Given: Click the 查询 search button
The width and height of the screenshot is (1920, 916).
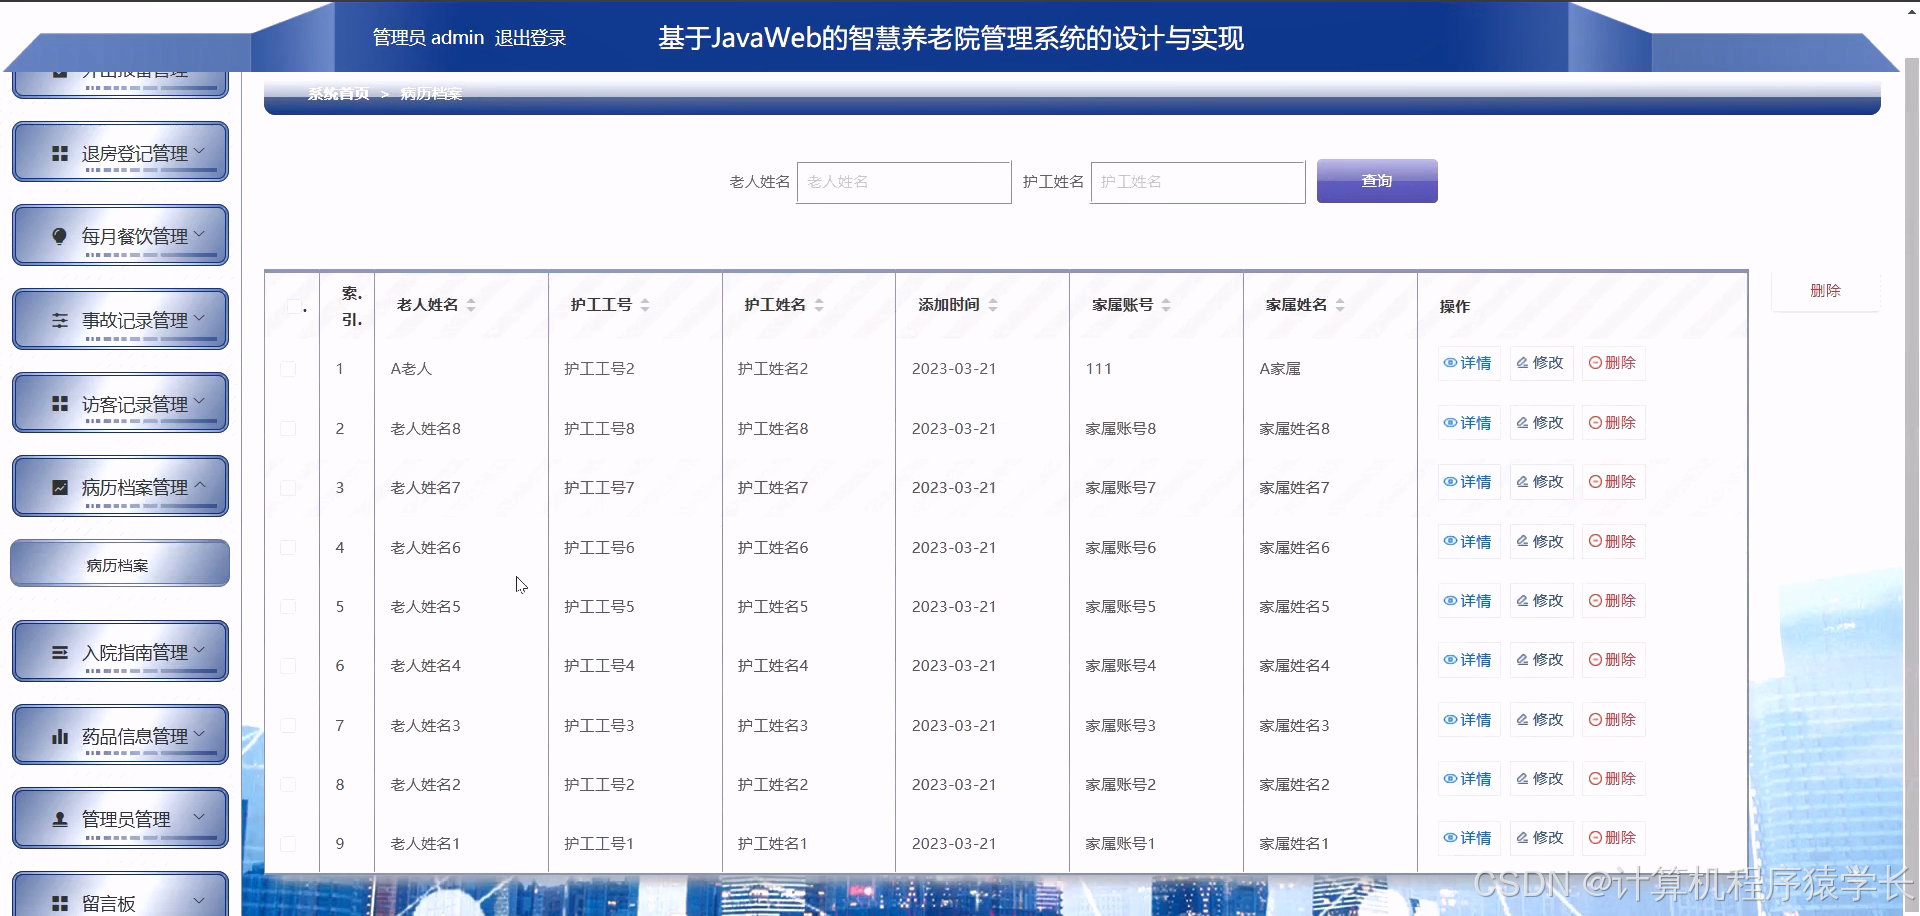Looking at the screenshot, I should pyautogui.click(x=1376, y=182).
